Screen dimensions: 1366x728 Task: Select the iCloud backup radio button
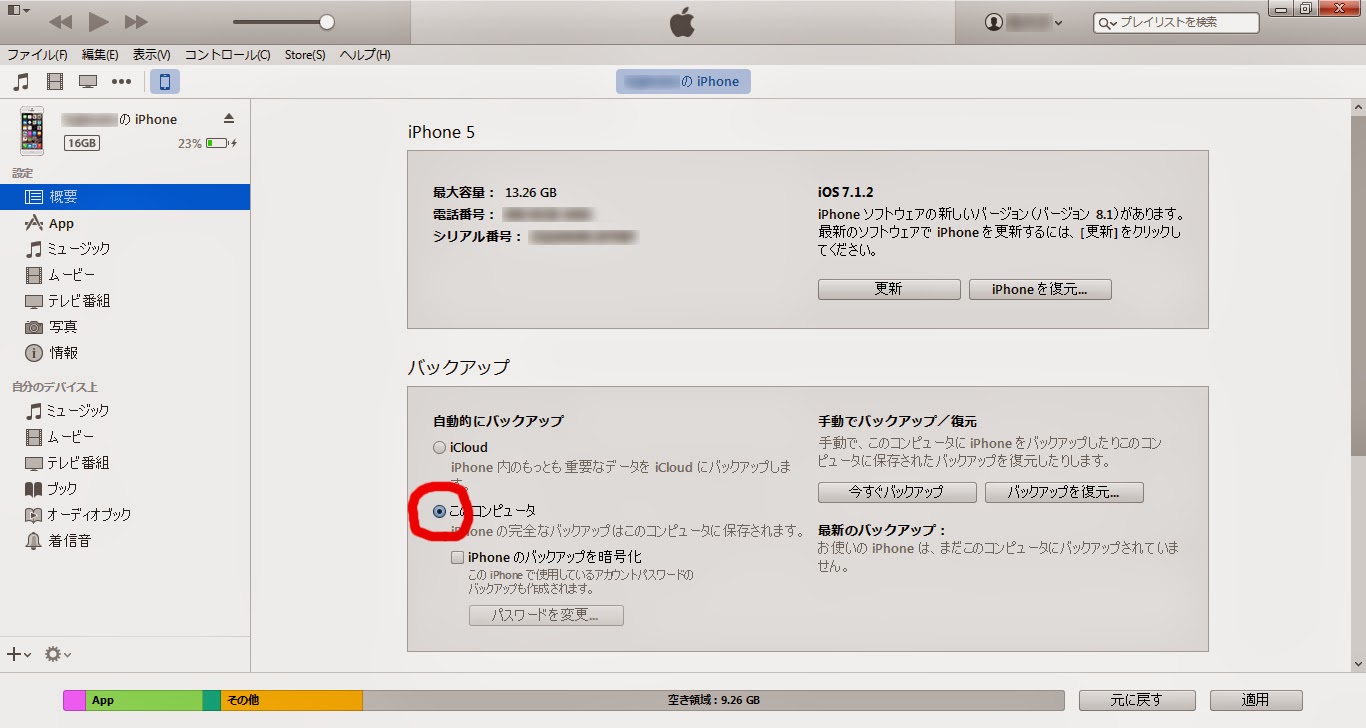pyautogui.click(x=439, y=448)
